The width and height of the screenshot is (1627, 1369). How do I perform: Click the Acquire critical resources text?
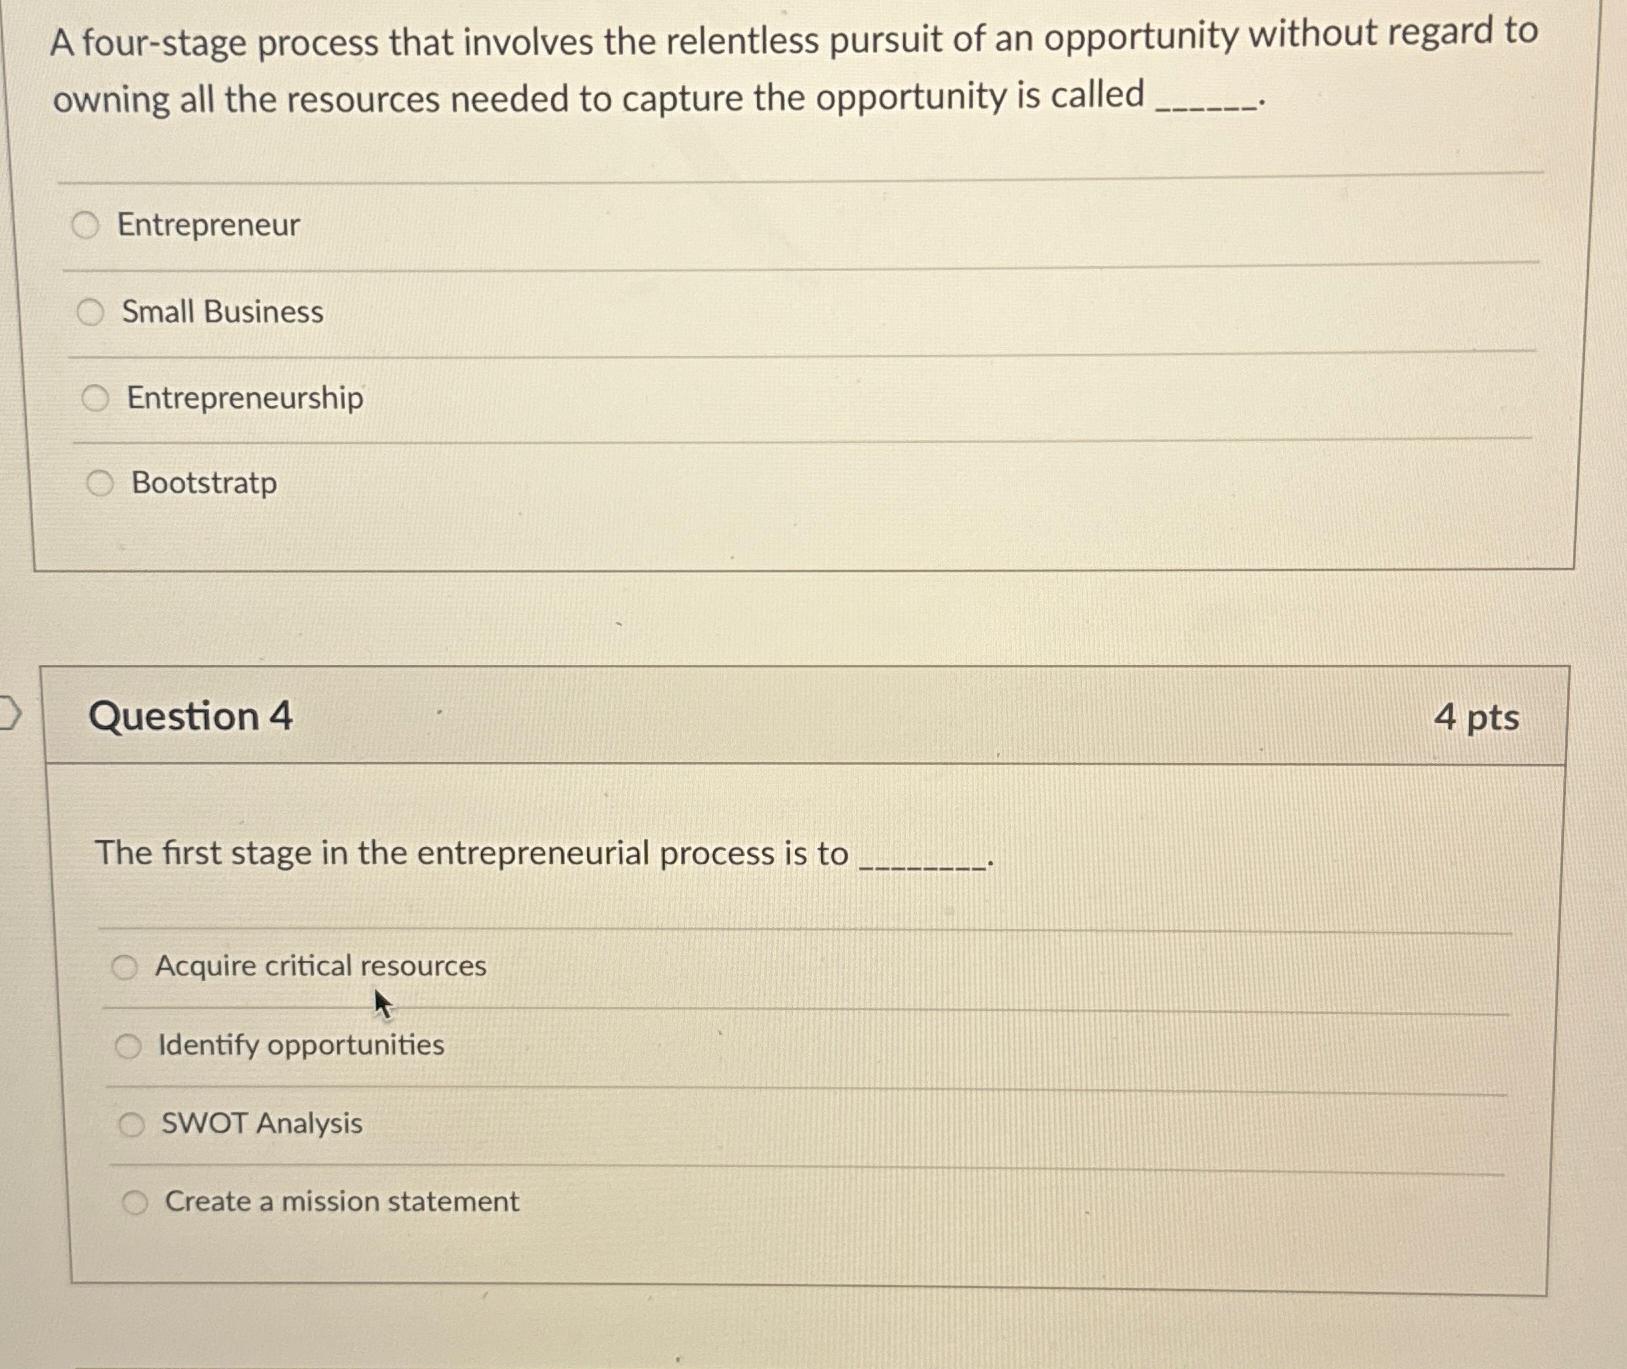tap(322, 966)
